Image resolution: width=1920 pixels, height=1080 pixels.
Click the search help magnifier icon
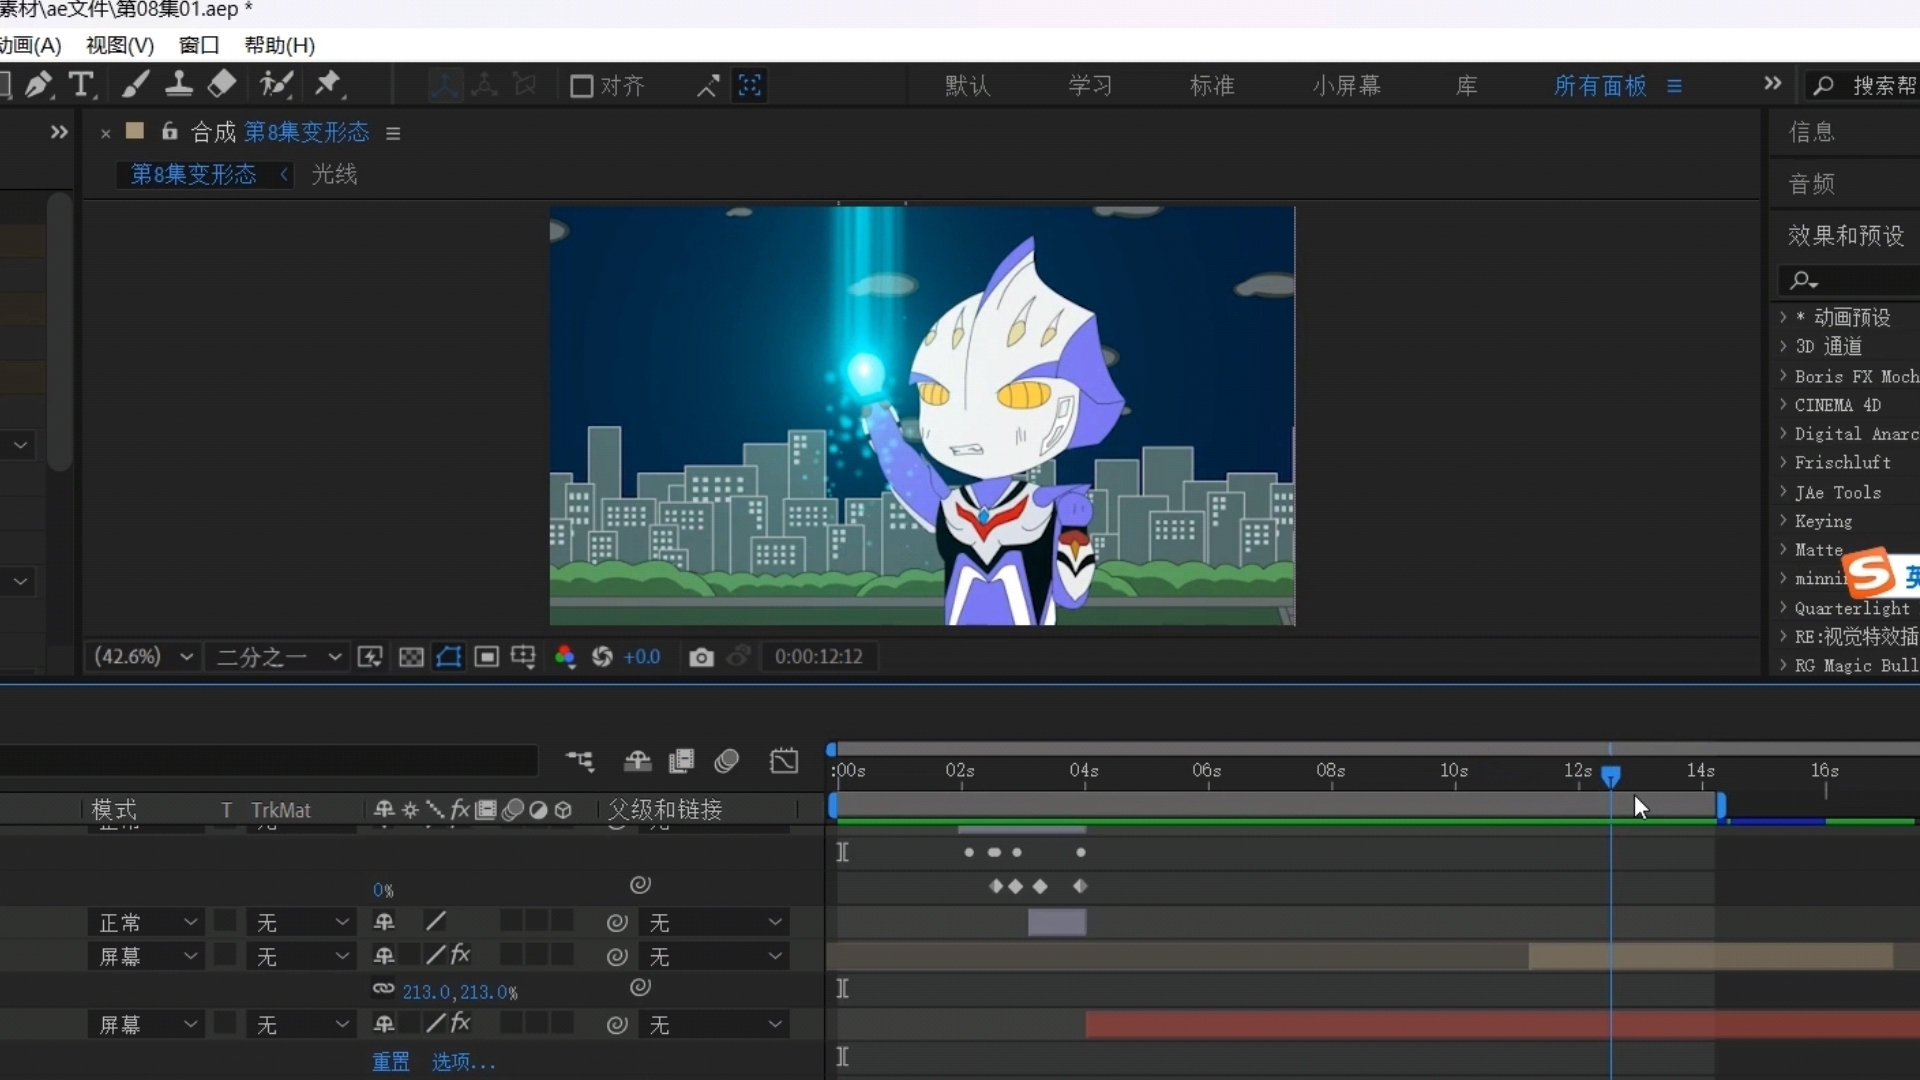(1824, 86)
